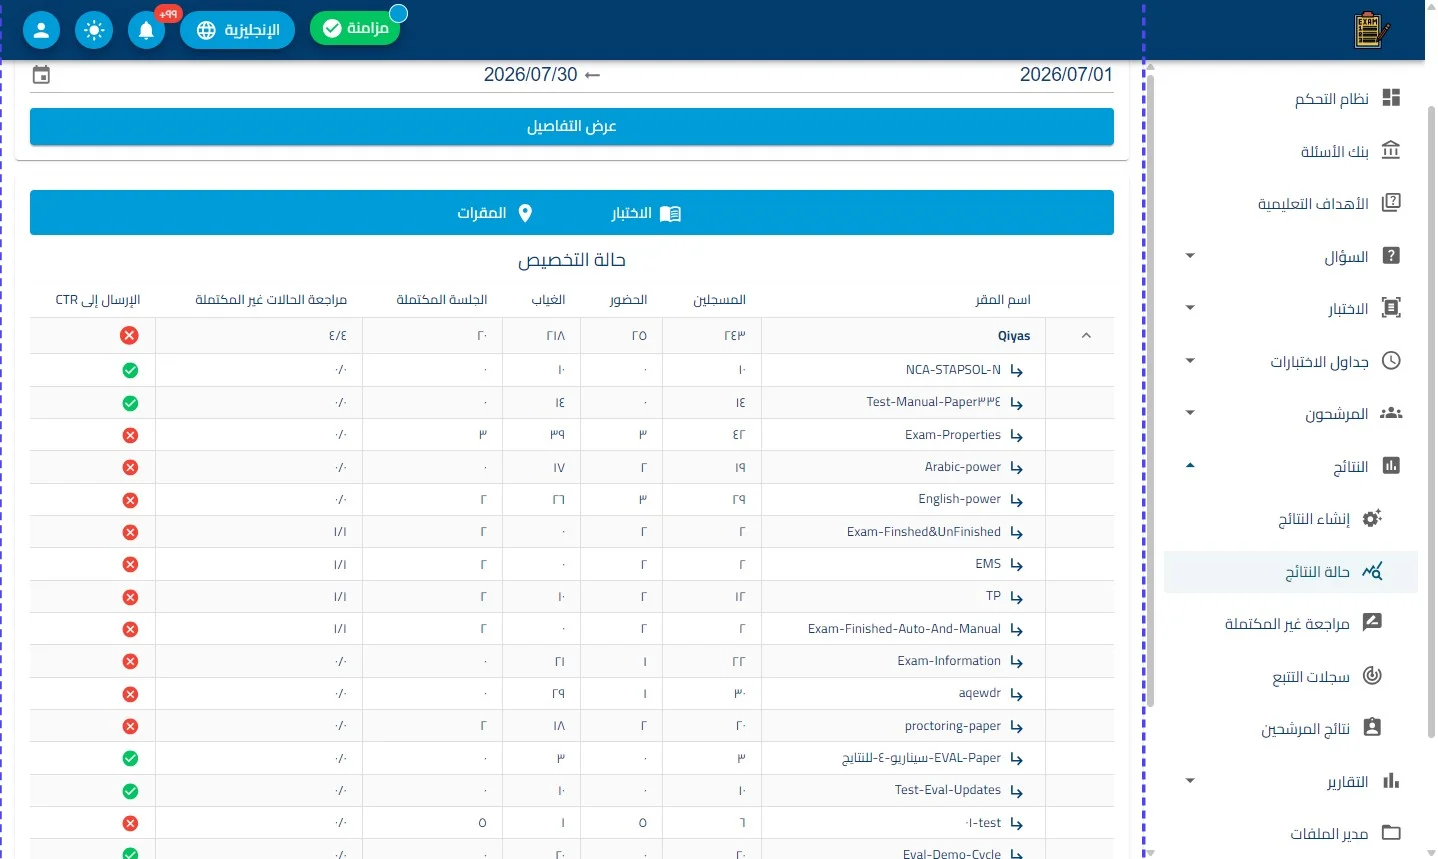This screenshot has height=859, width=1438.
Task: Switch to the المقرات tab
Action: click(496, 213)
